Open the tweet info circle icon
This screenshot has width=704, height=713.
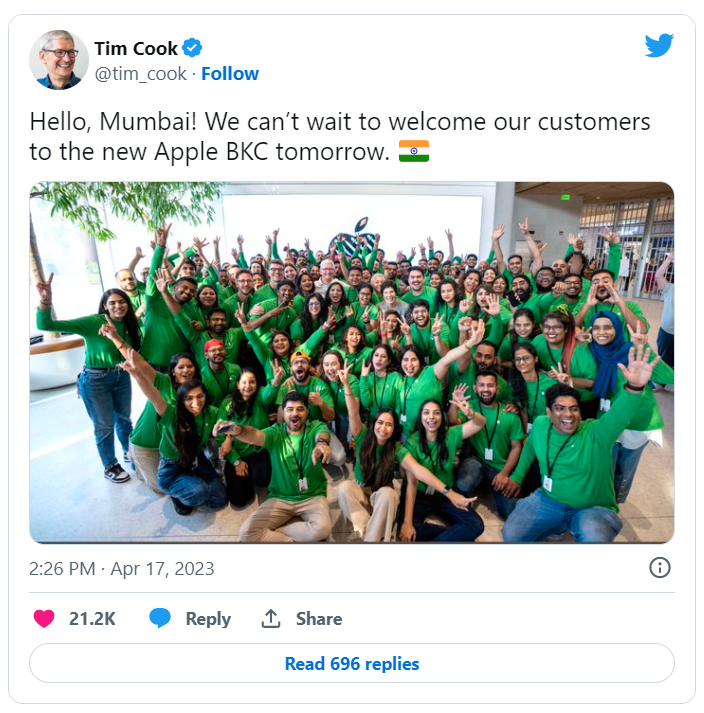coord(659,567)
